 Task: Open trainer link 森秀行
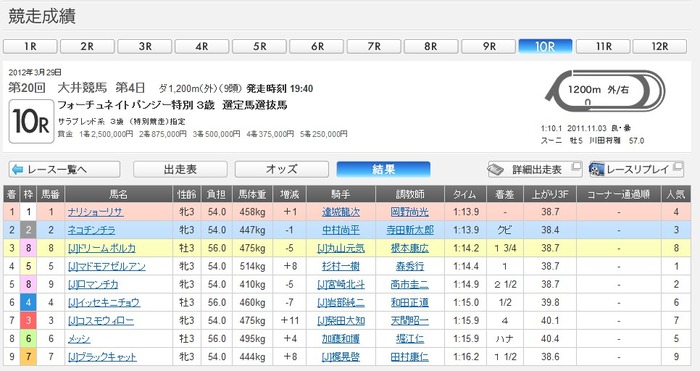click(409, 267)
